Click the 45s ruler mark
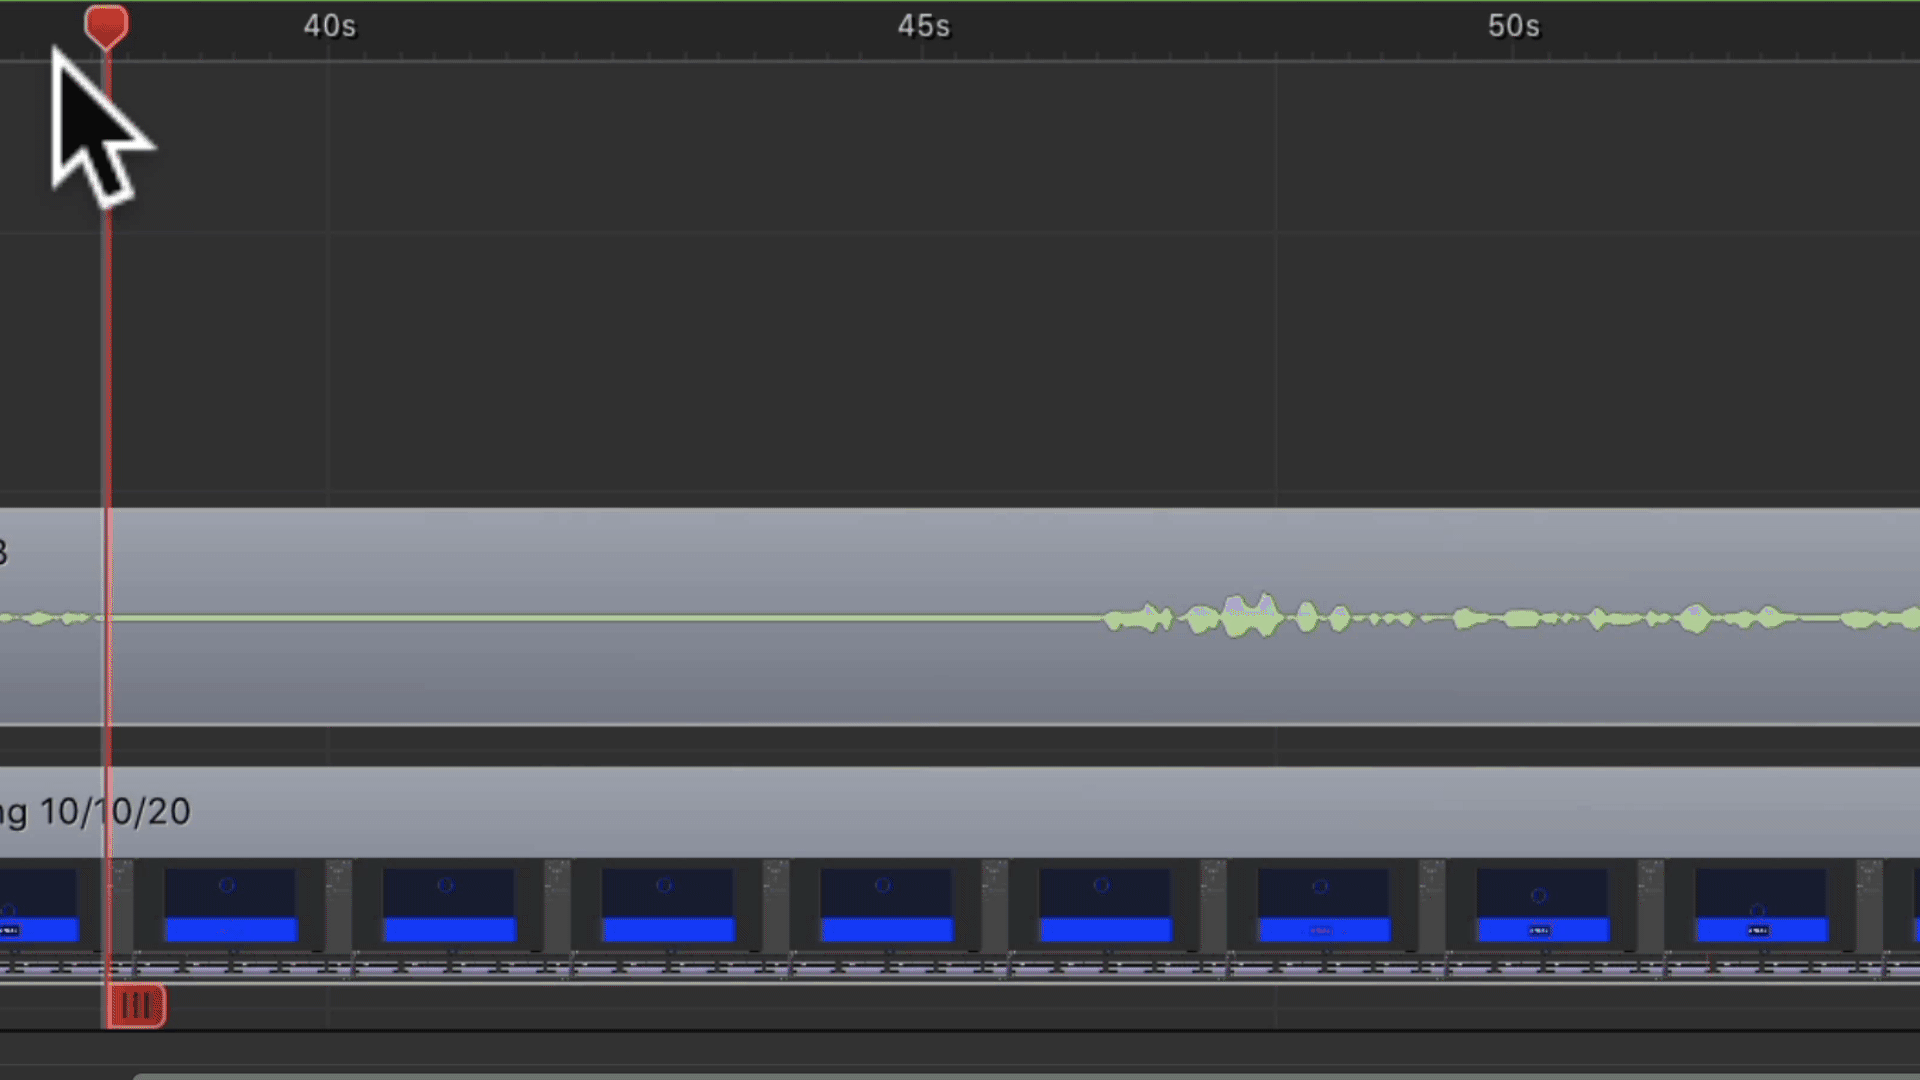This screenshot has height=1080, width=1920. coord(923,26)
